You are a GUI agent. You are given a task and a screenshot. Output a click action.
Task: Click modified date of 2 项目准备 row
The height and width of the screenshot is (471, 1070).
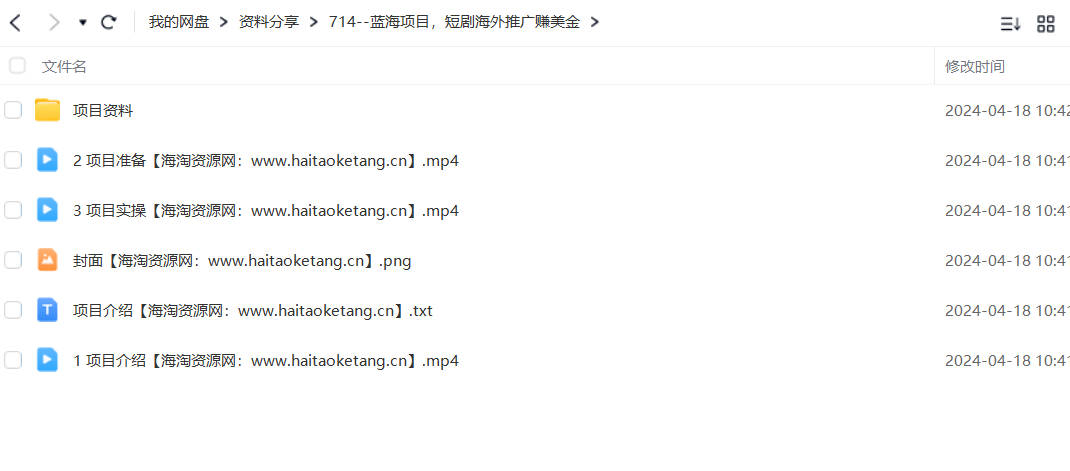click(x=1007, y=161)
